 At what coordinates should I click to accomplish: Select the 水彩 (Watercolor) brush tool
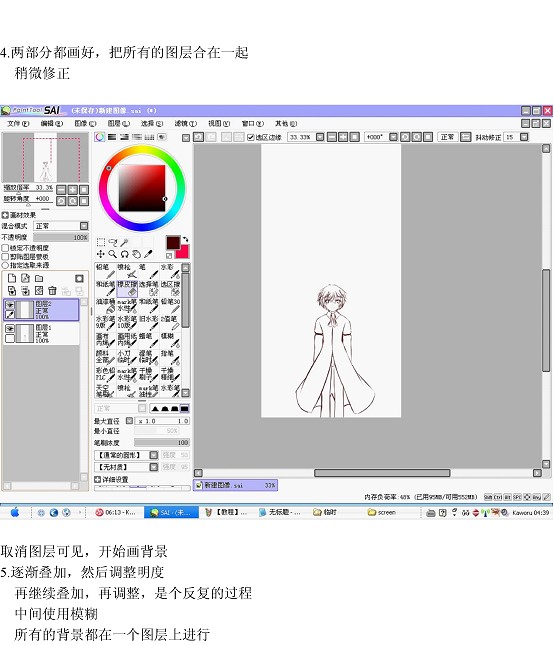[170, 271]
